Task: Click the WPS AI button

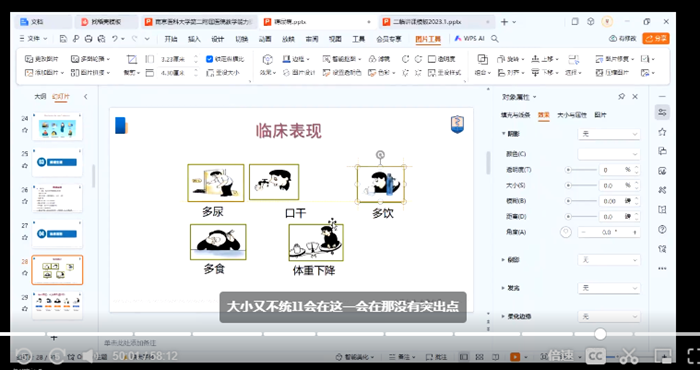Action: pyautogui.click(x=469, y=39)
